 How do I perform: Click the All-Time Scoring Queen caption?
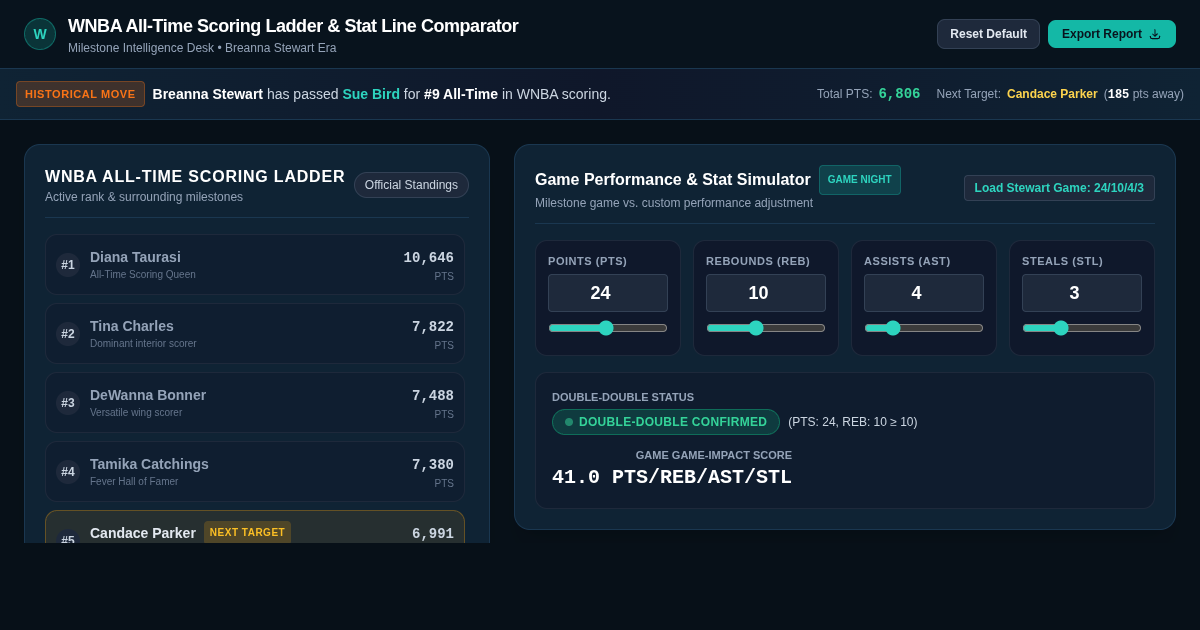tap(143, 275)
